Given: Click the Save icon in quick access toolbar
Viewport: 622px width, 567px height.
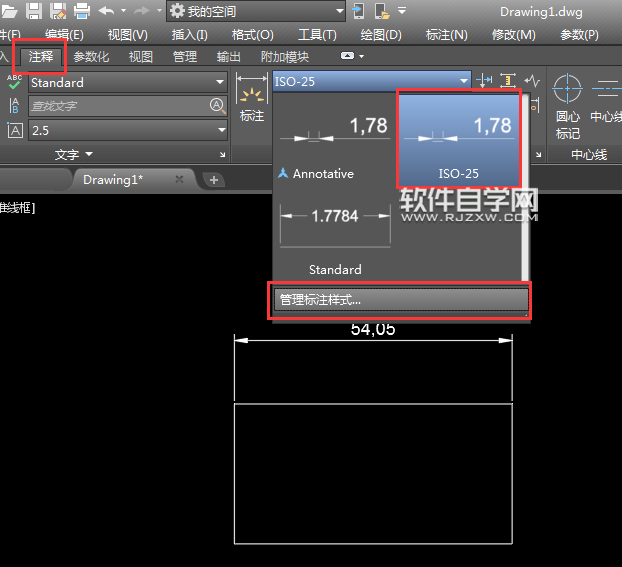Looking at the screenshot, I should pos(34,11).
